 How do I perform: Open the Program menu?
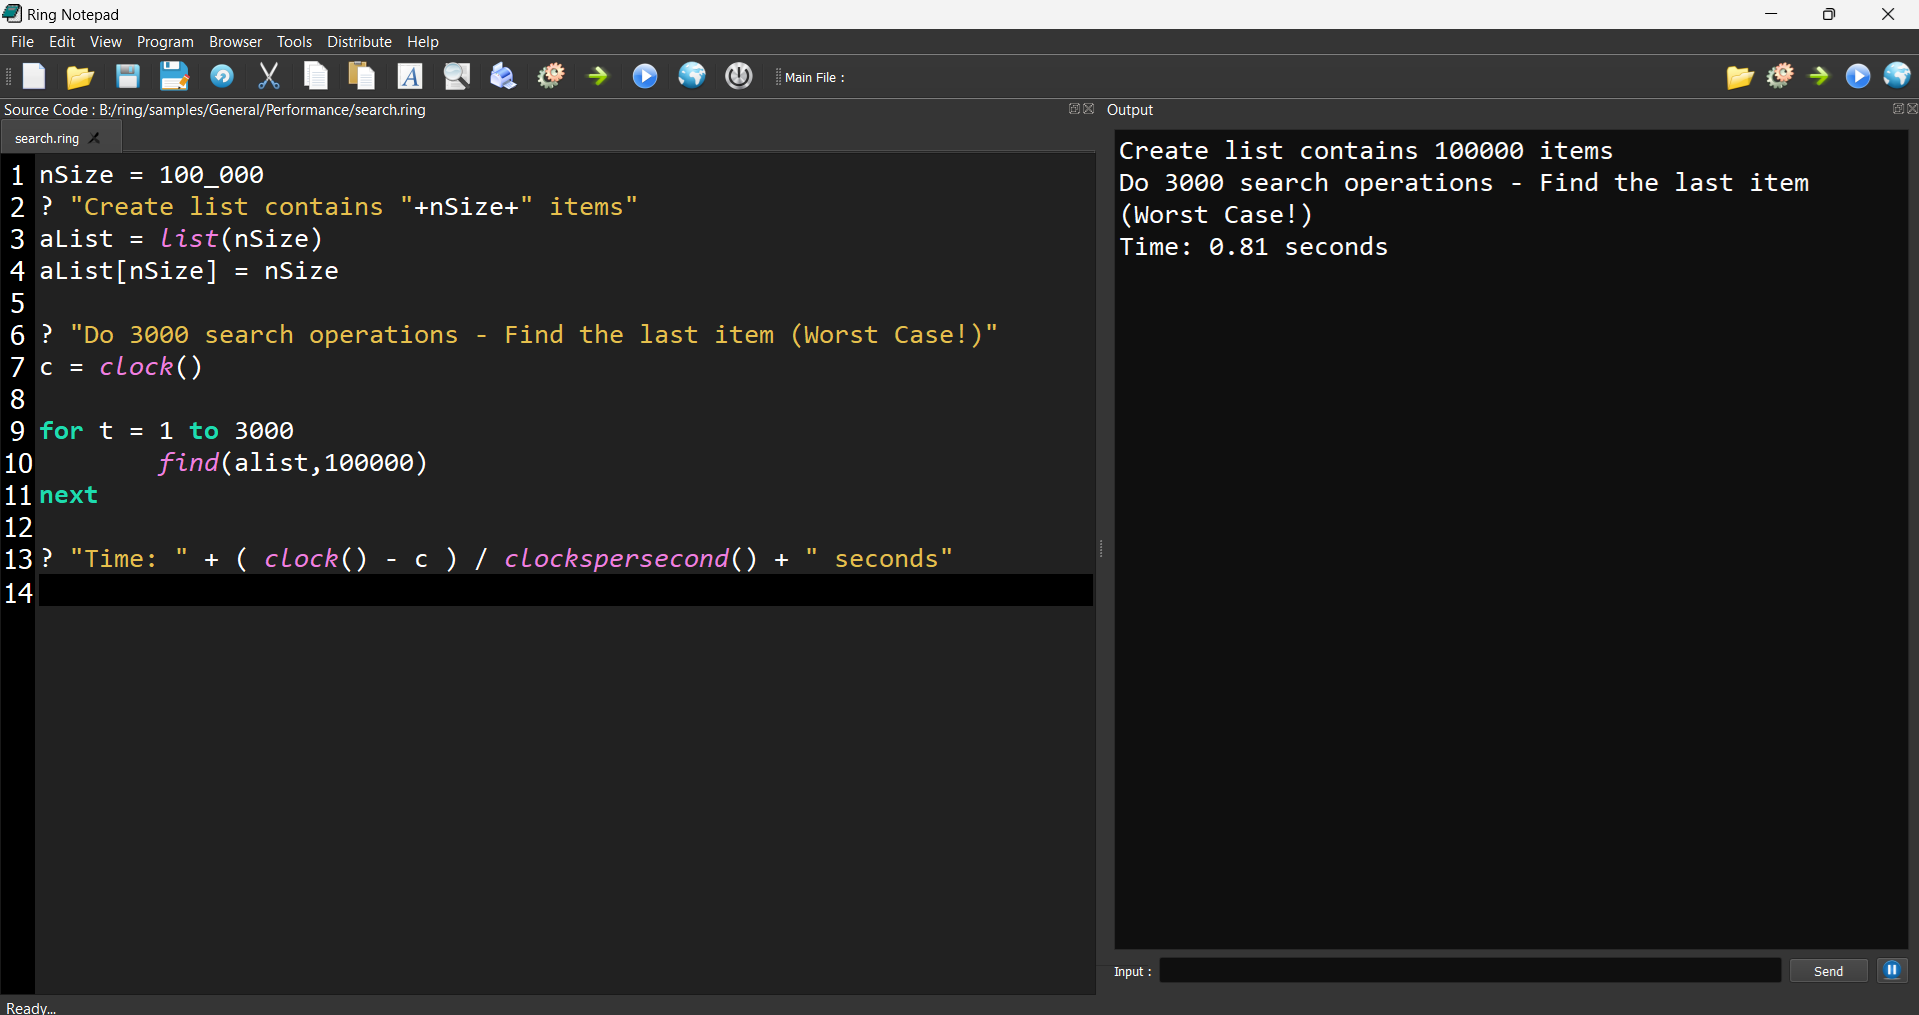point(165,41)
